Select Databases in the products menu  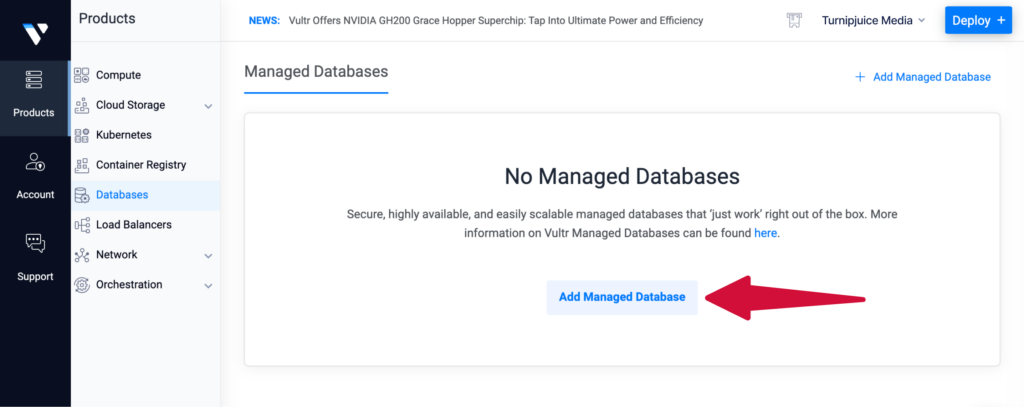(x=121, y=195)
